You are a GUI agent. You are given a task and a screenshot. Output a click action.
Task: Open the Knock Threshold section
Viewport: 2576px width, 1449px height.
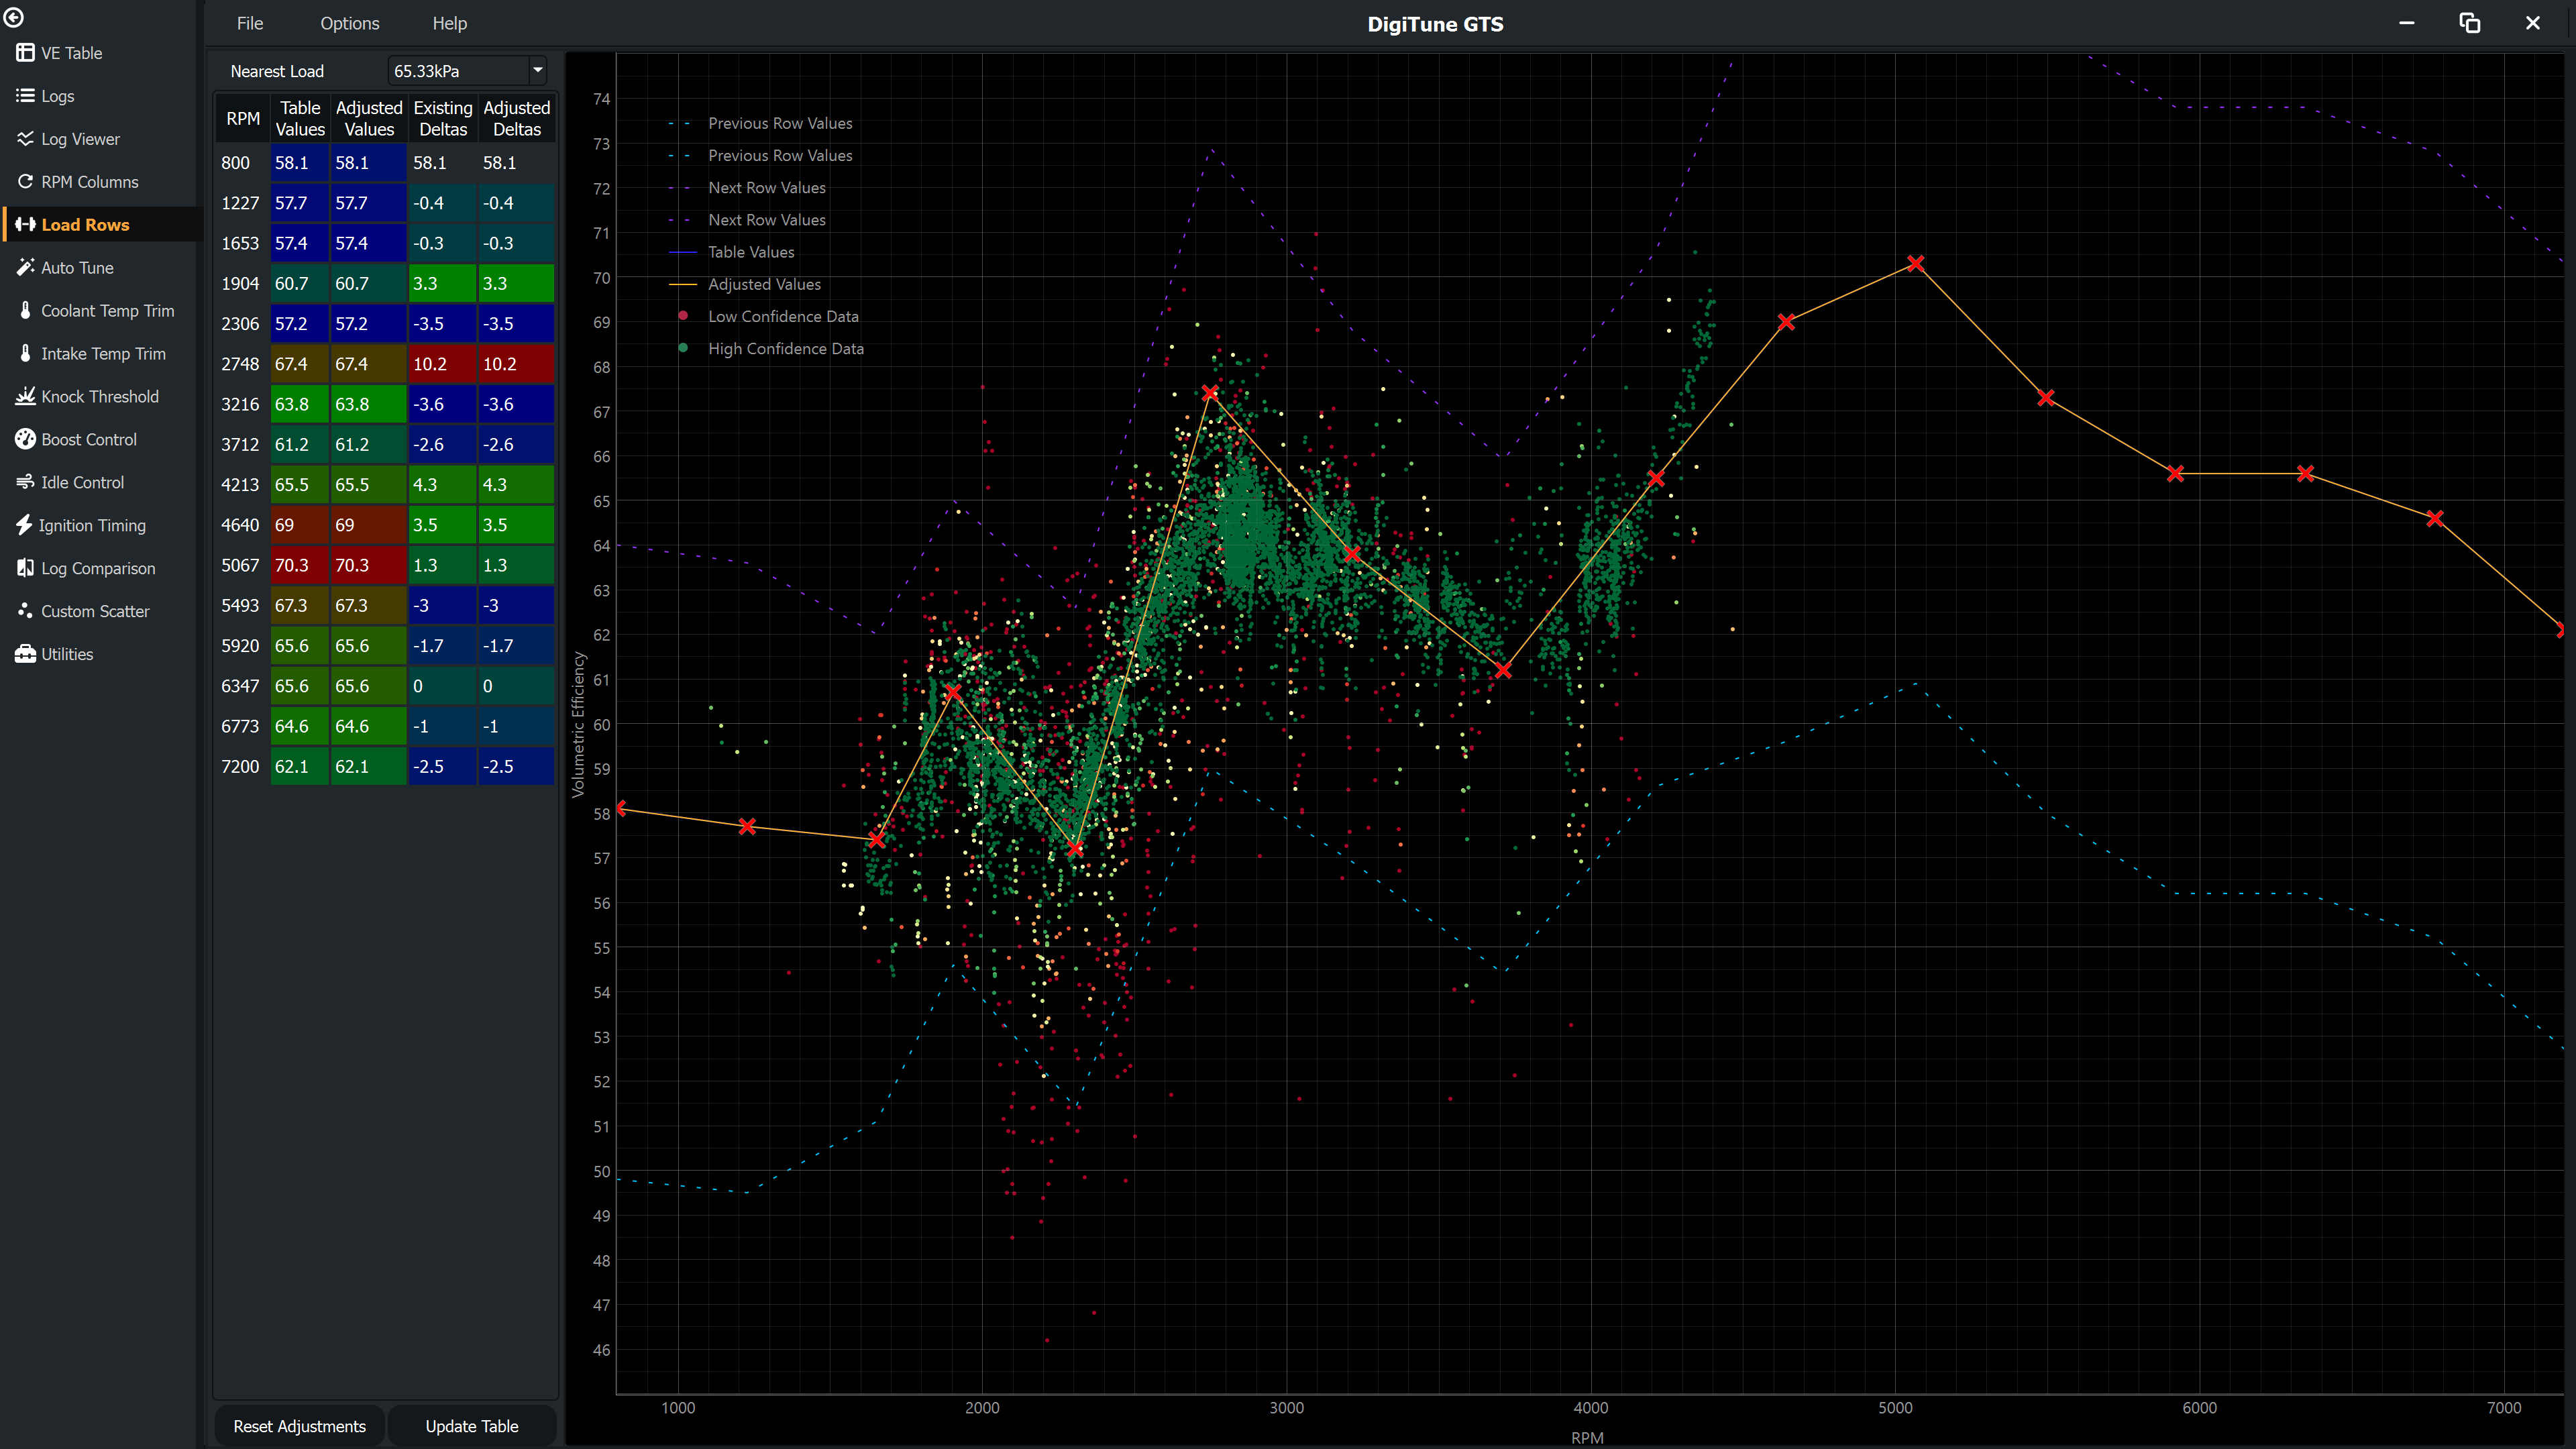pyautogui.click(x=100, y=397)
